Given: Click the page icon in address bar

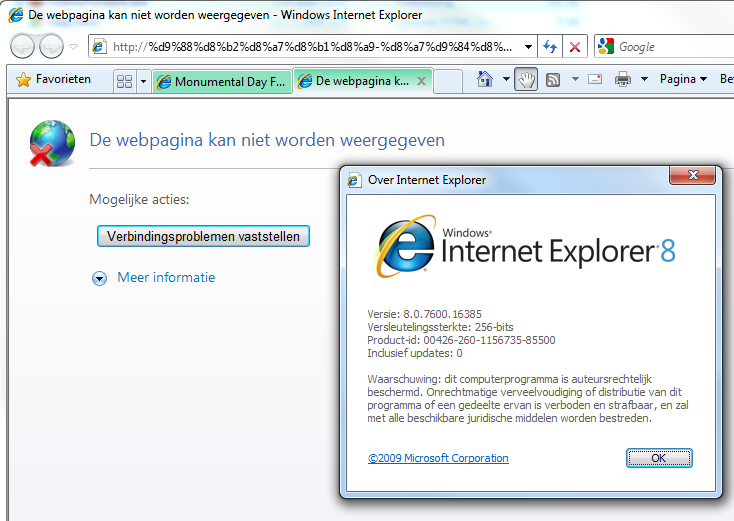Looking at the screenshot, I should (x=99, y=46).
